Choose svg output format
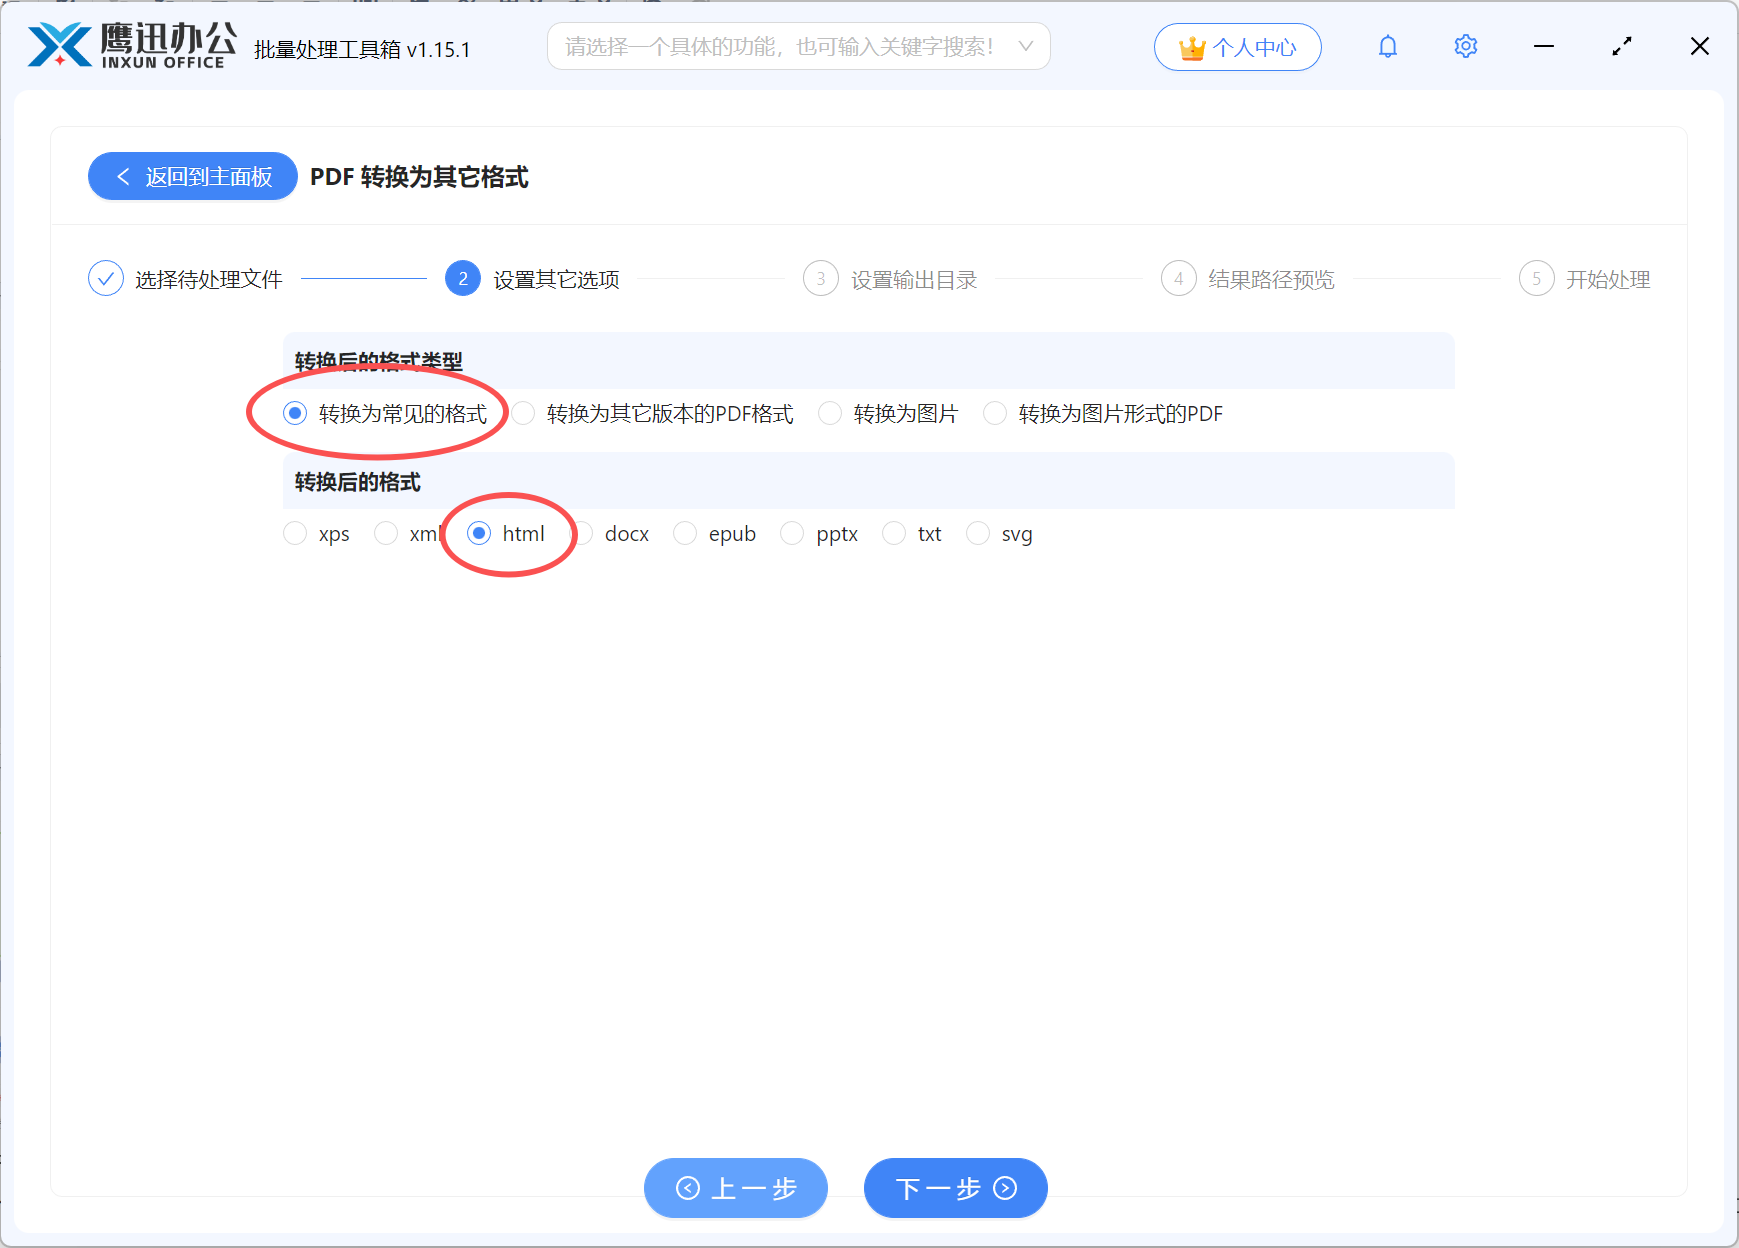Viewport: 1739px width, 1248px height. (x=1000, y=533)
